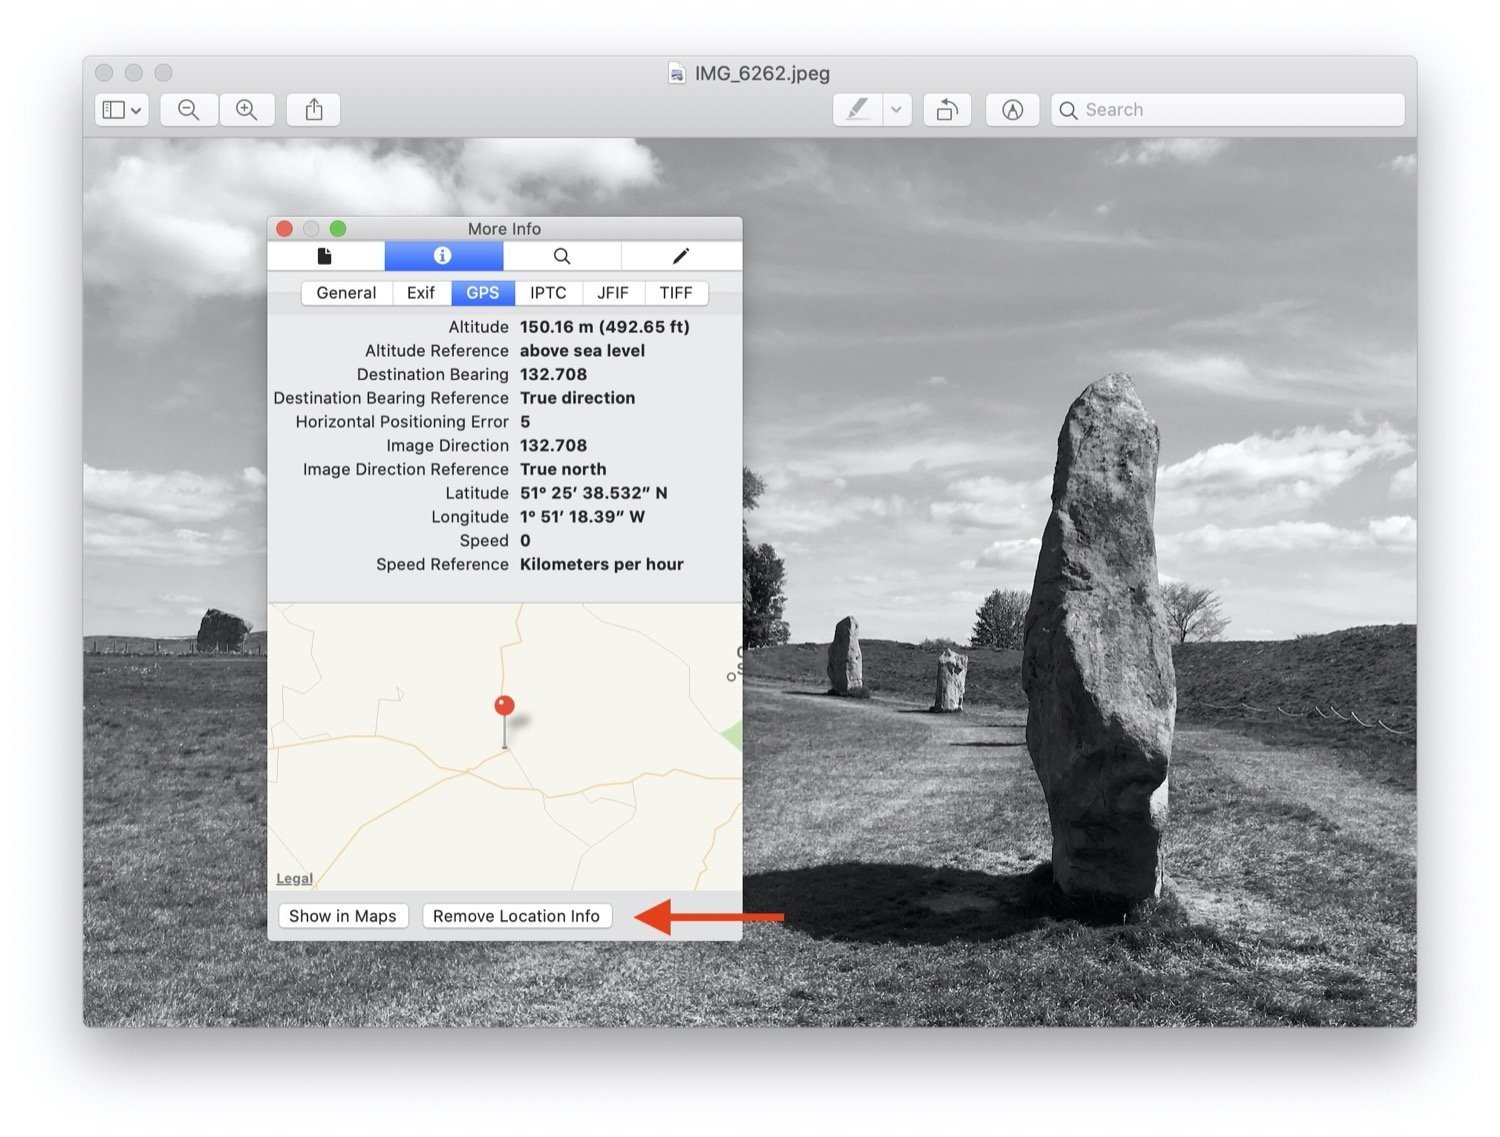Click the red map pin marker
This screenshot has height=1137, width=1500.
[504, 705]
